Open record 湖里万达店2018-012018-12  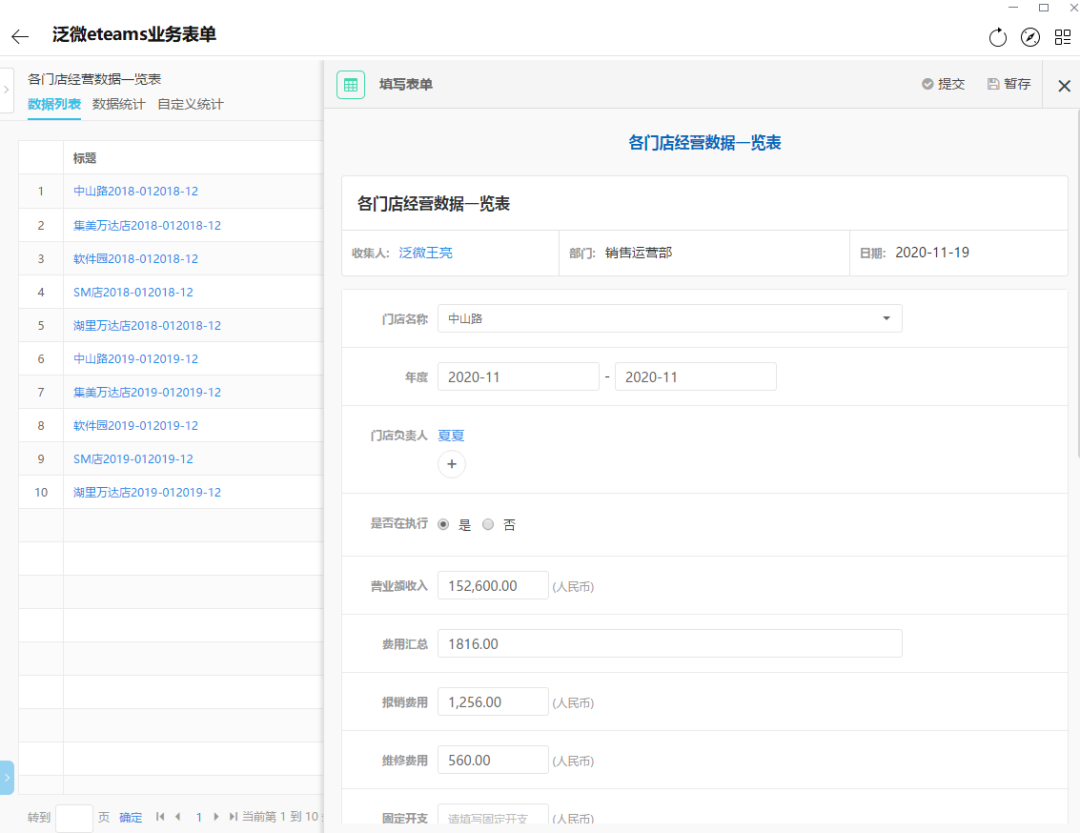click(147, 325)
